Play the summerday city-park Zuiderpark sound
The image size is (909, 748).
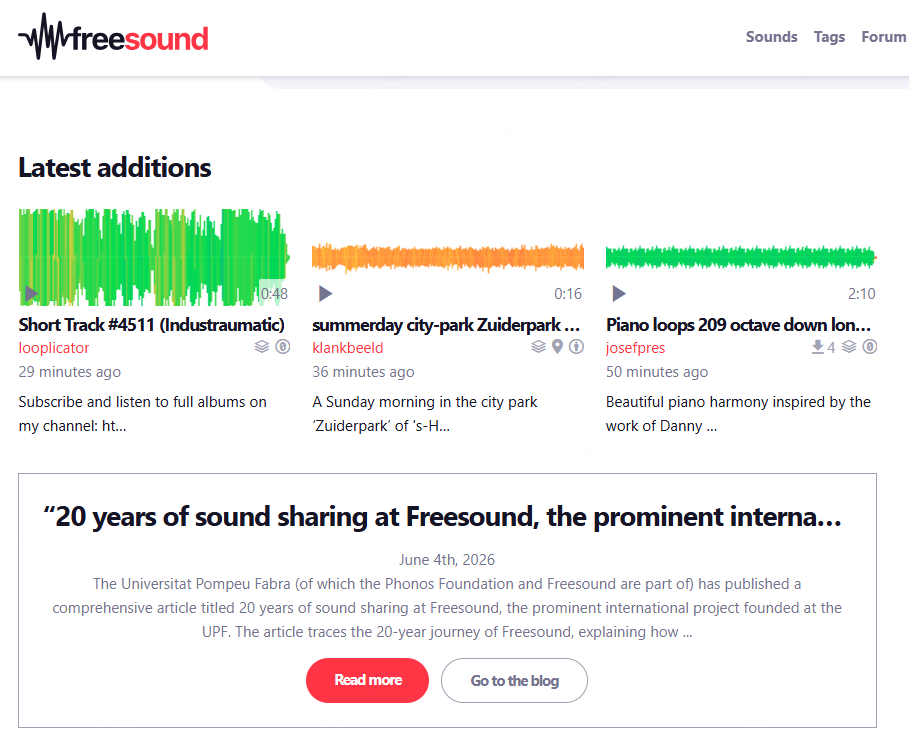coord(325,293)
